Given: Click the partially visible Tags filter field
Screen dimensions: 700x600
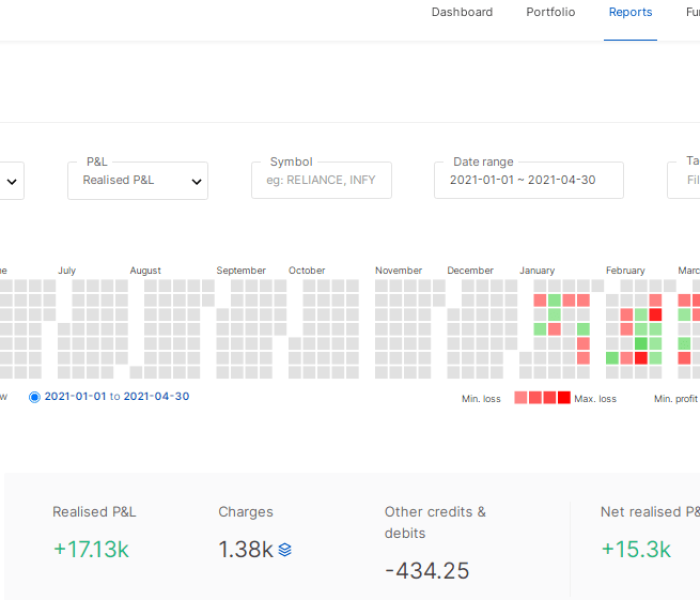Looking at the screenshot, I should pos(685,181).
